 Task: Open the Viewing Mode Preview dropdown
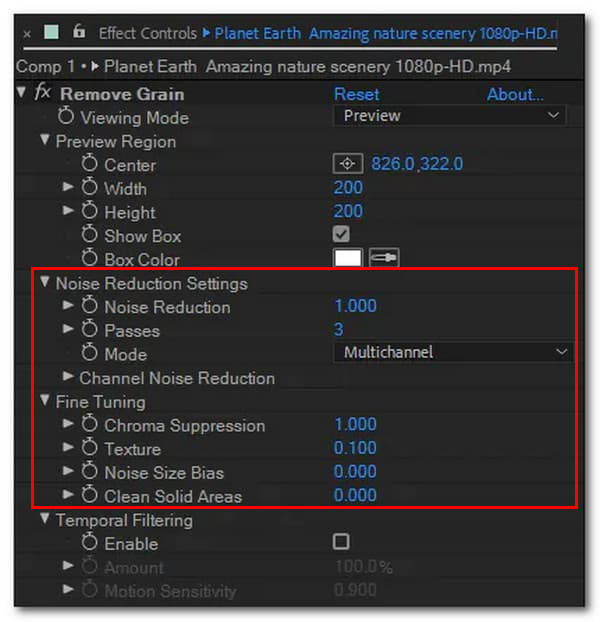coord(450,116)
